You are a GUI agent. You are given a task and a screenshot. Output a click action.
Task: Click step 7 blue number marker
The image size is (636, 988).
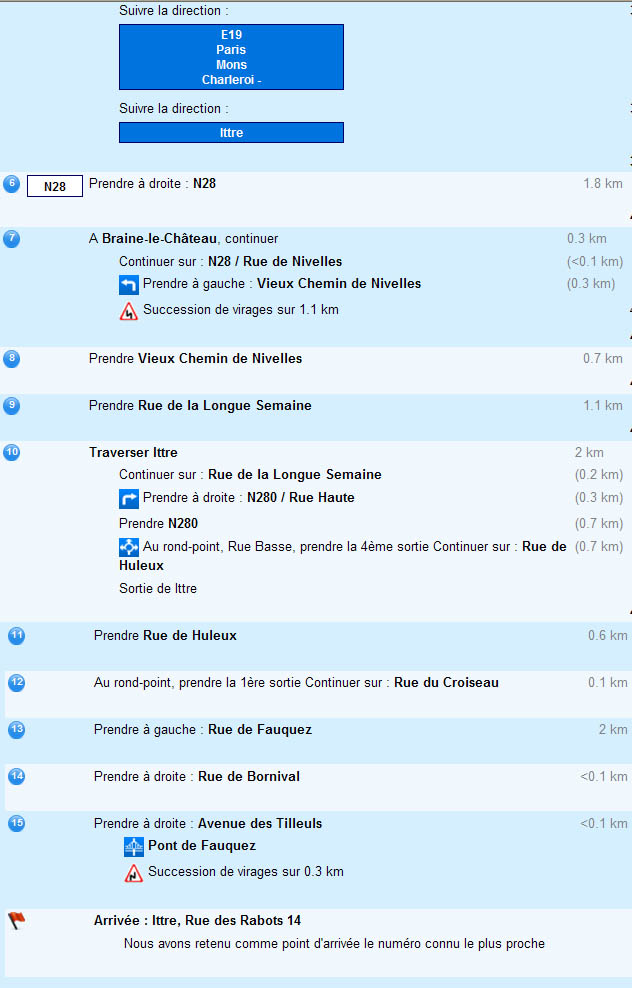click(11, 239)
